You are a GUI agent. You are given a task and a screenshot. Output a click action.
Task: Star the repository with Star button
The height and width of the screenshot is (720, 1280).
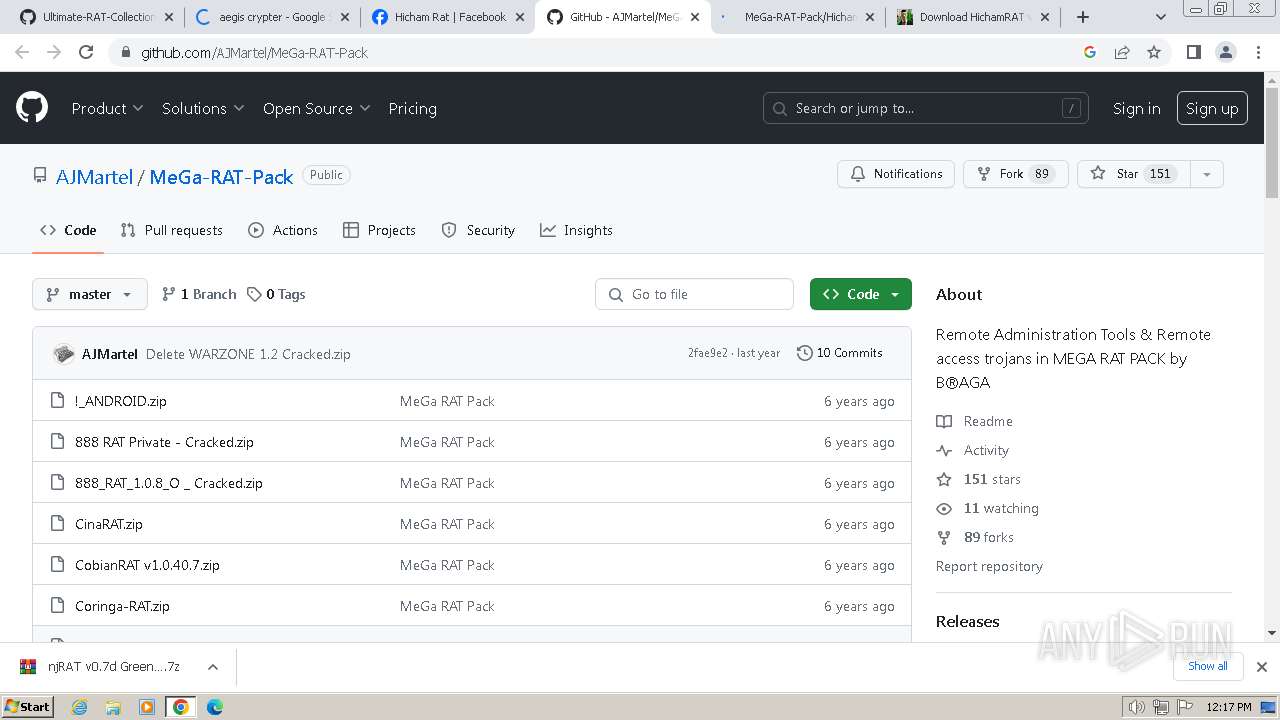coord(1134,174)
